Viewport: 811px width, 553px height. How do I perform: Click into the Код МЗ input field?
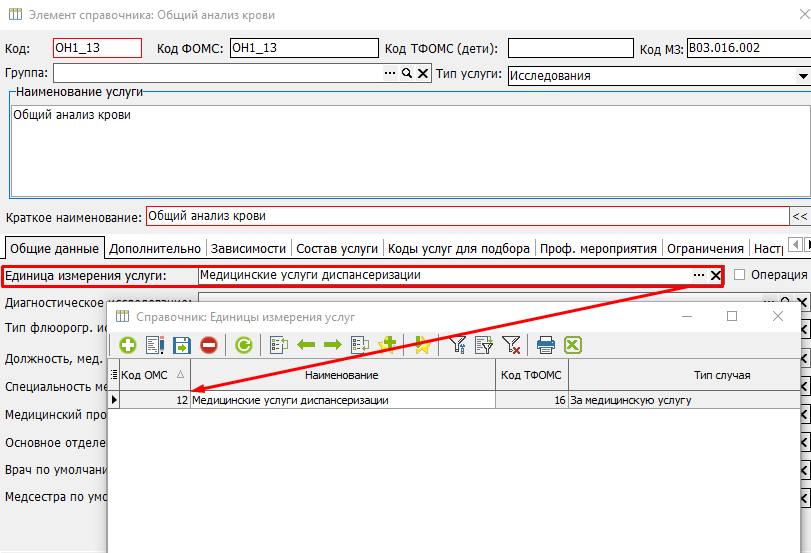745,48
